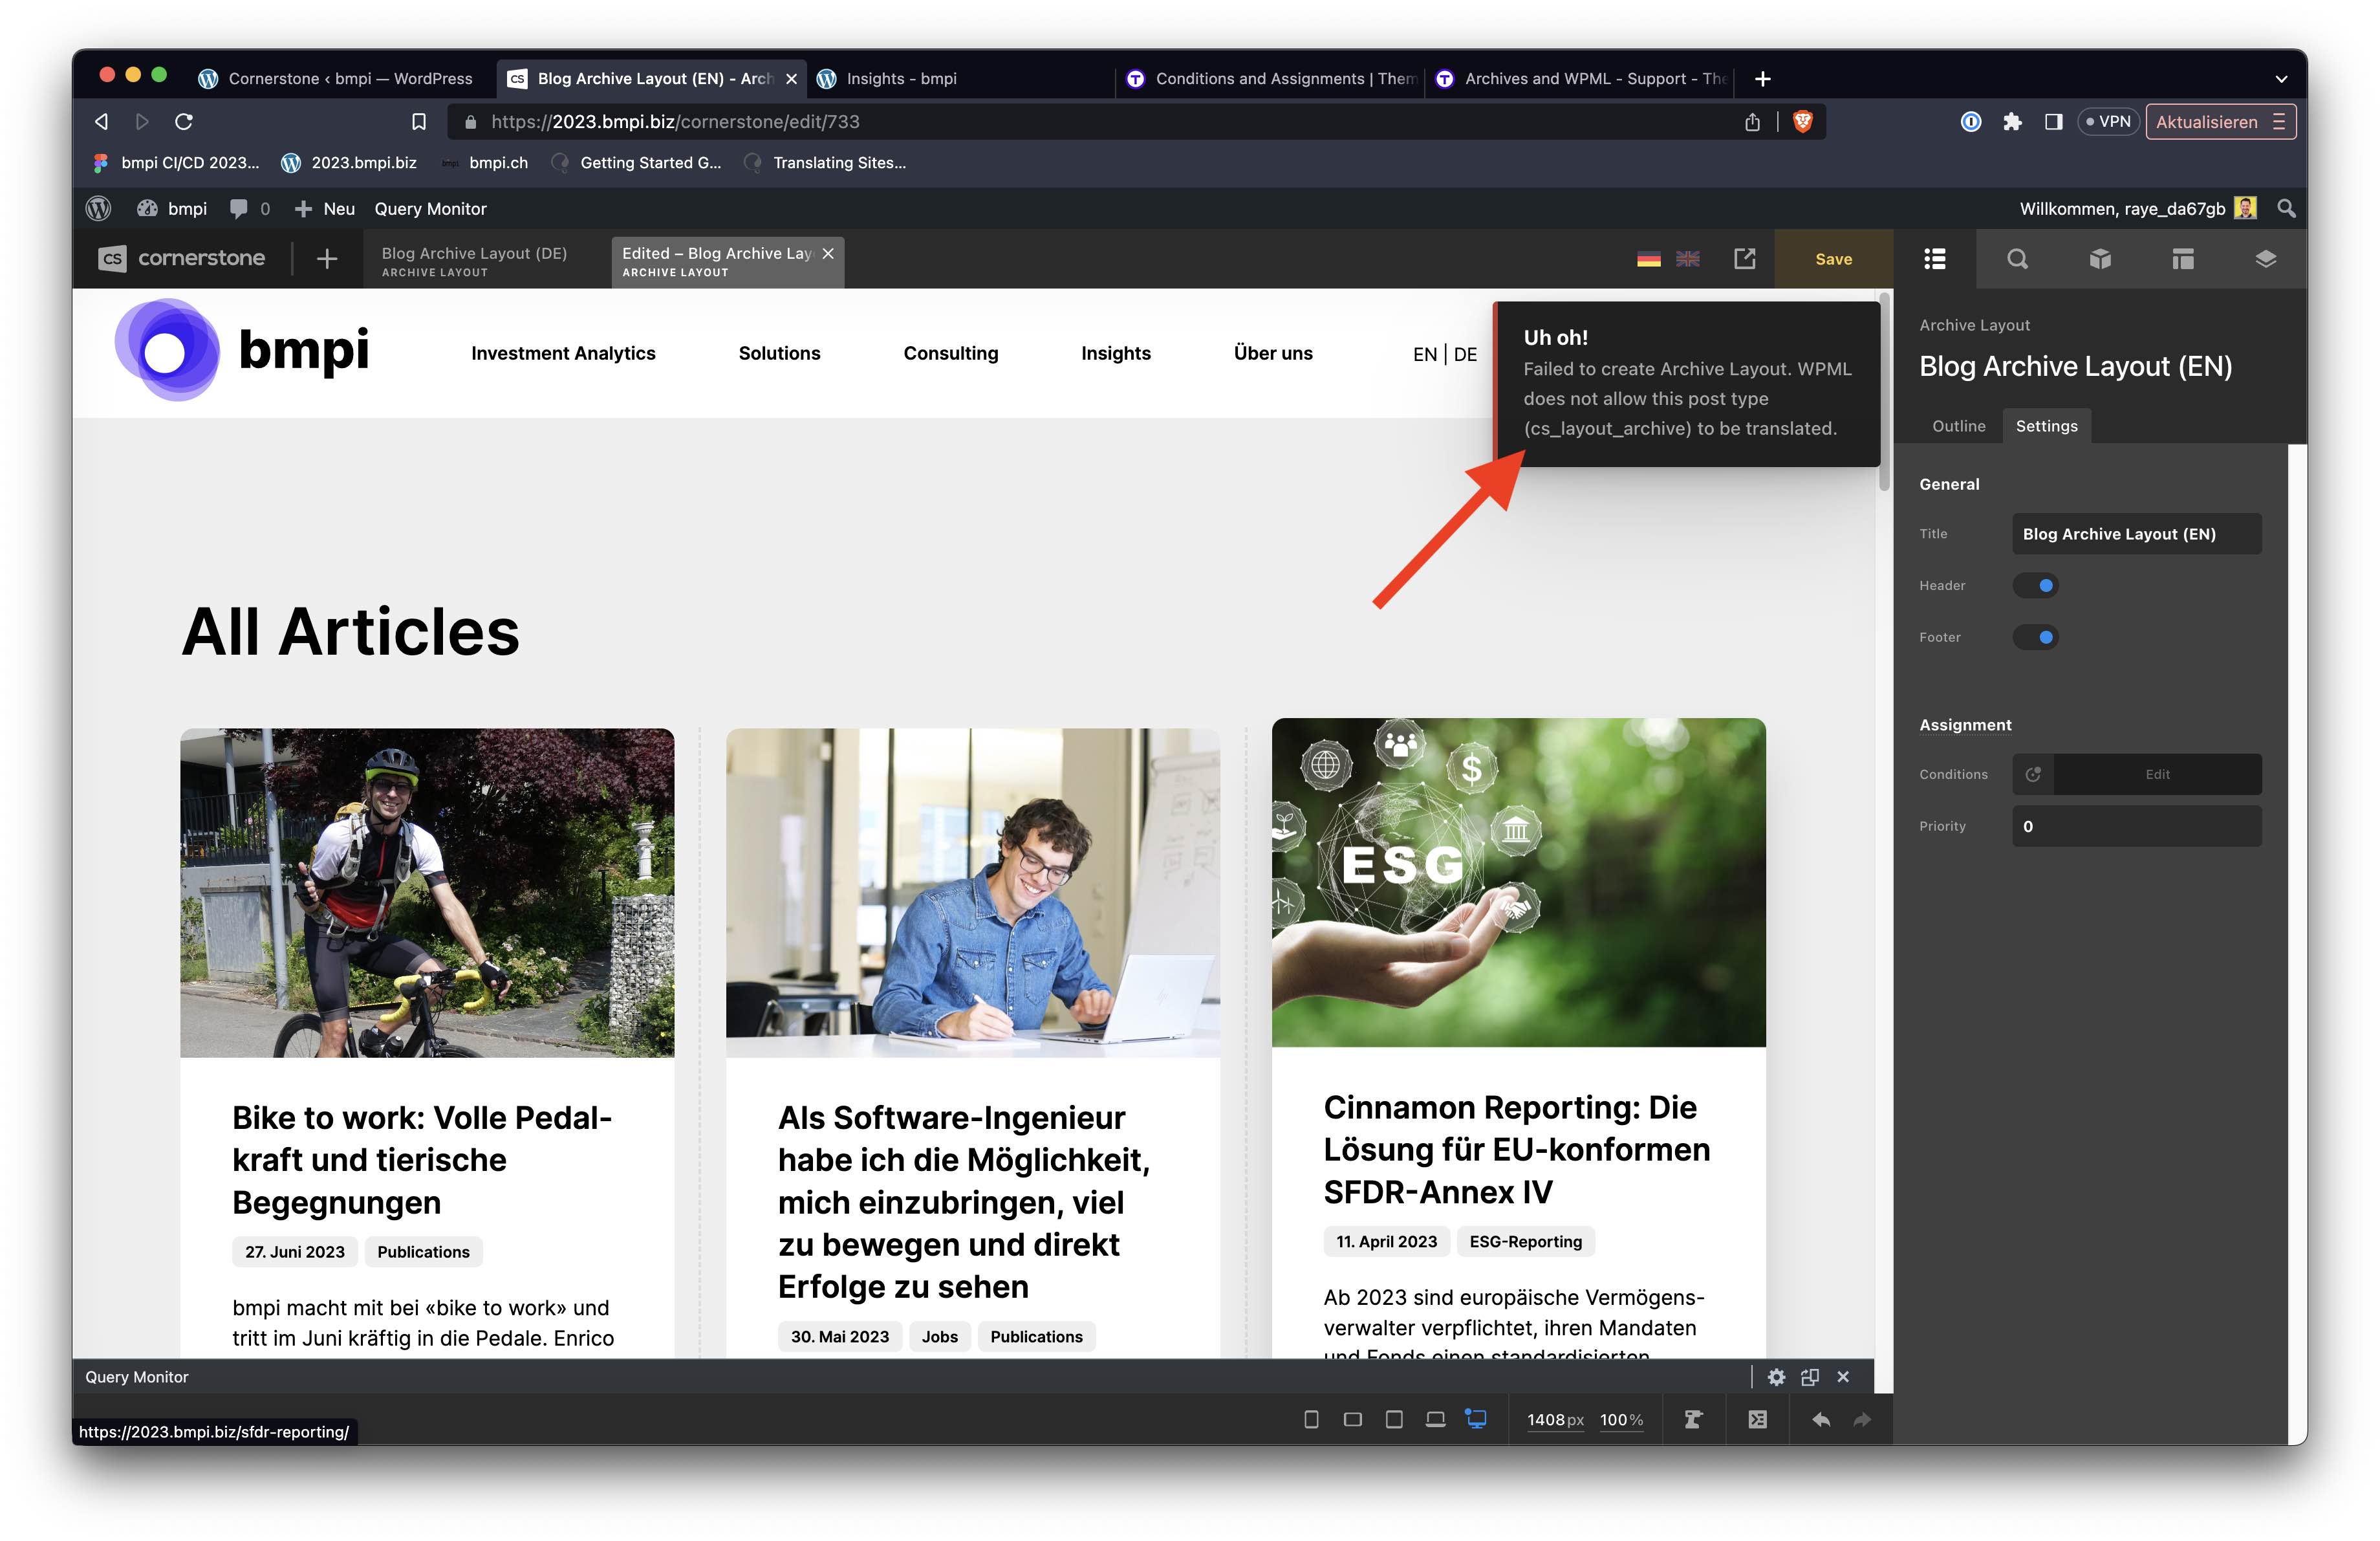Switch to the German flag language
2380x1541 pixels.
1648,259
